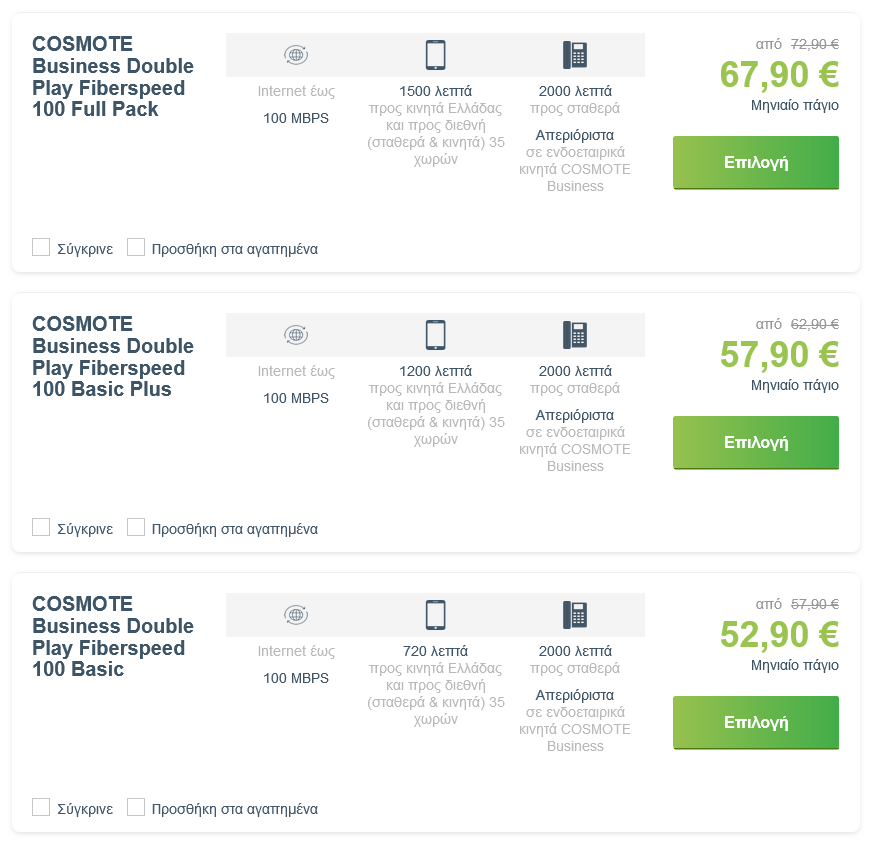Click the mobile phone icon for Full Pack
The width and height of the screenshot is (872, 845).
click(x=435, y=55)
